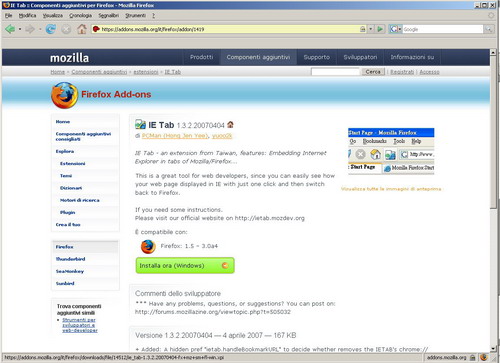Click the small home icon next to IE Tab title
The width and height of the screenshot is (500, 363).
pos(230,125)
